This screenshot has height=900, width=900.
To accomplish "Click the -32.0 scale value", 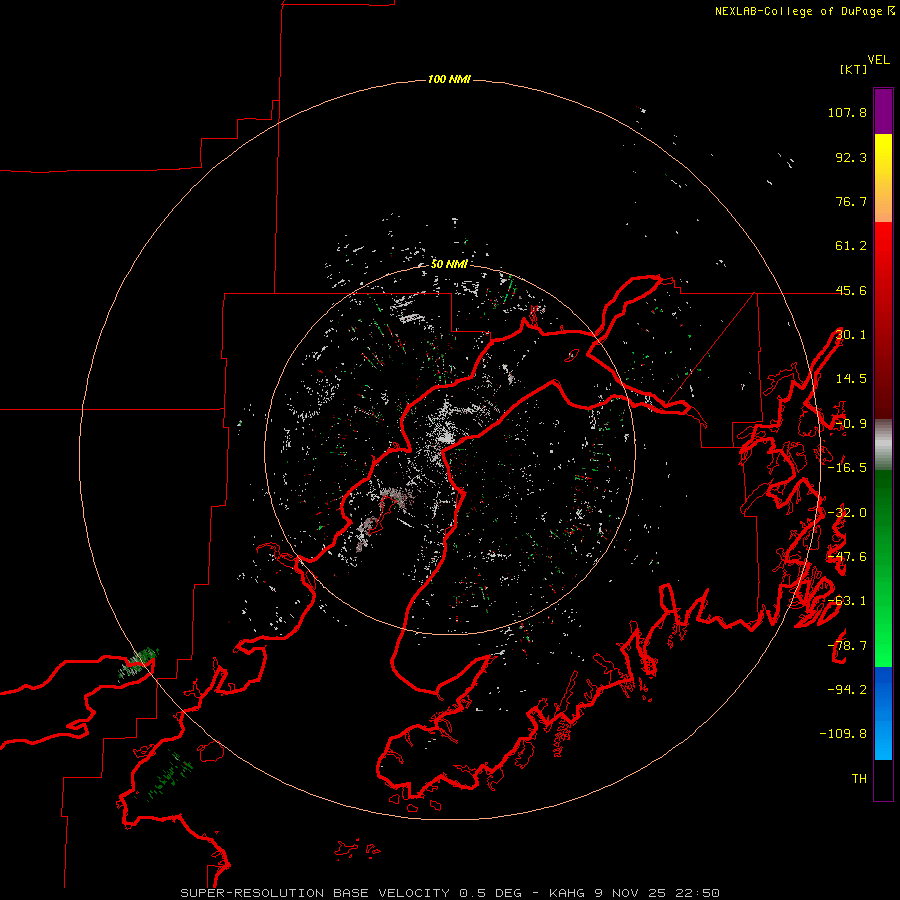I will (x=847, y=513).
